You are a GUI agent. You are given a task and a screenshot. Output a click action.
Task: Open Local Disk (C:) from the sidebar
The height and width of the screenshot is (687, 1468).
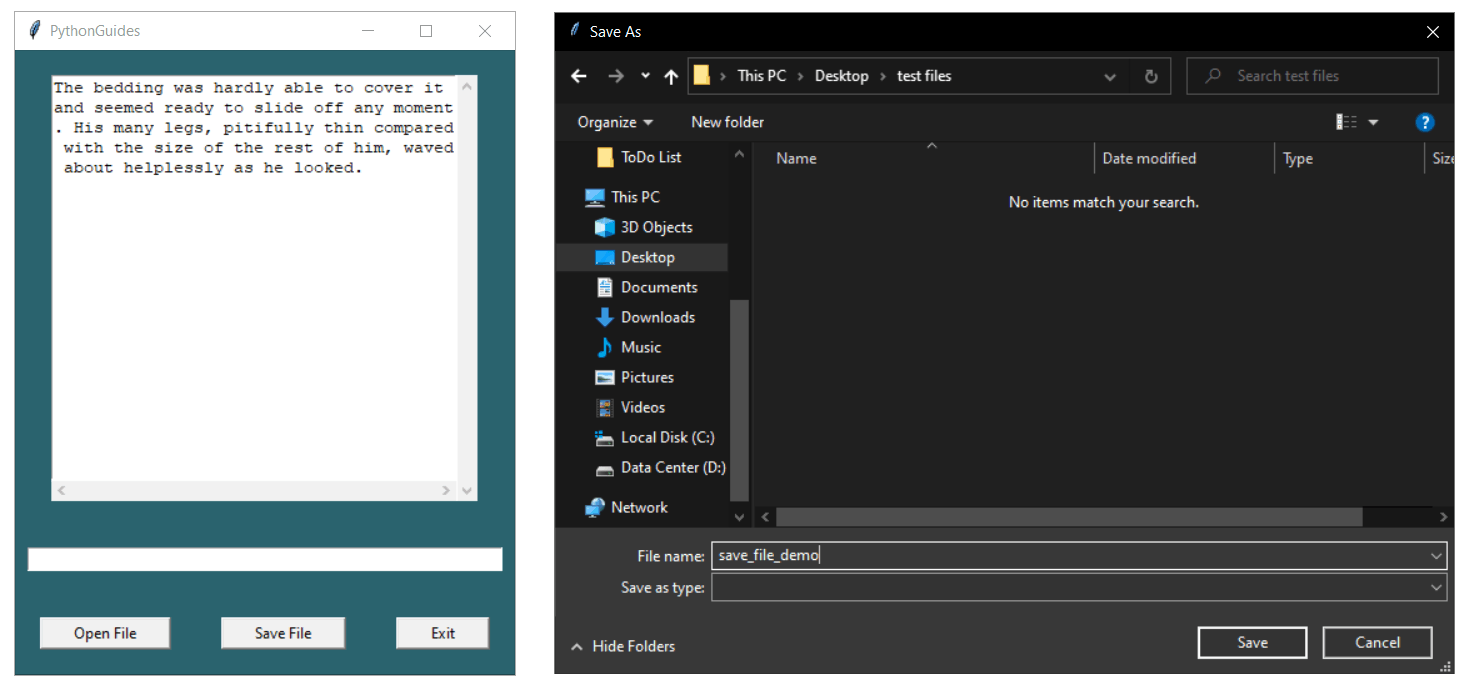660,437
